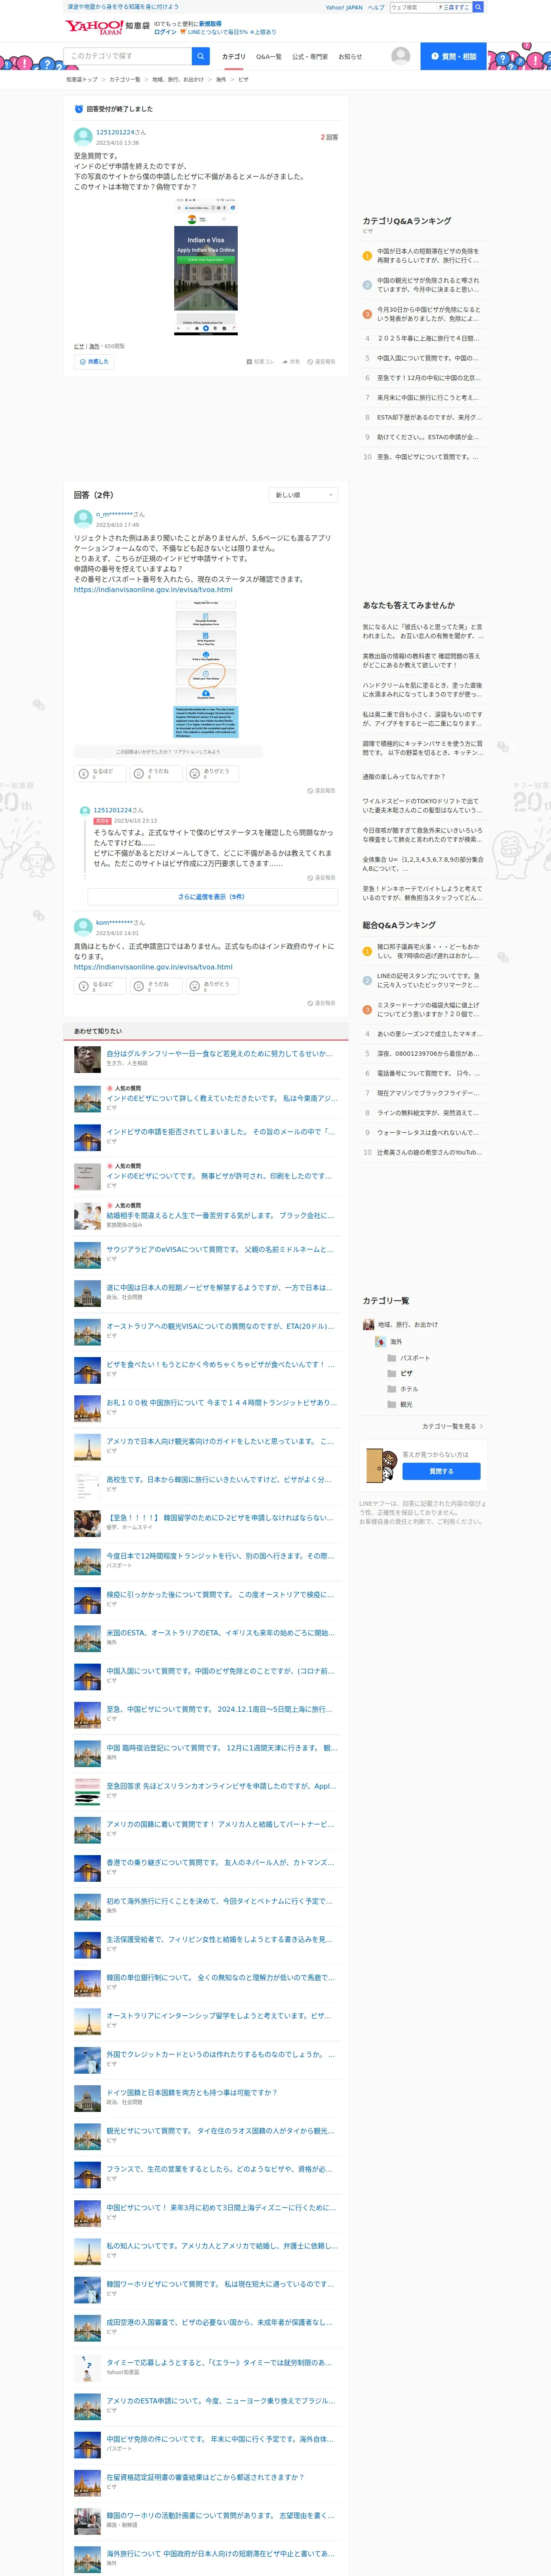This screenshot has width=551, height=2576.
Task: Open the 新しい順 sort dropdown
Action: pyautogui.click(x=304, y=495)
